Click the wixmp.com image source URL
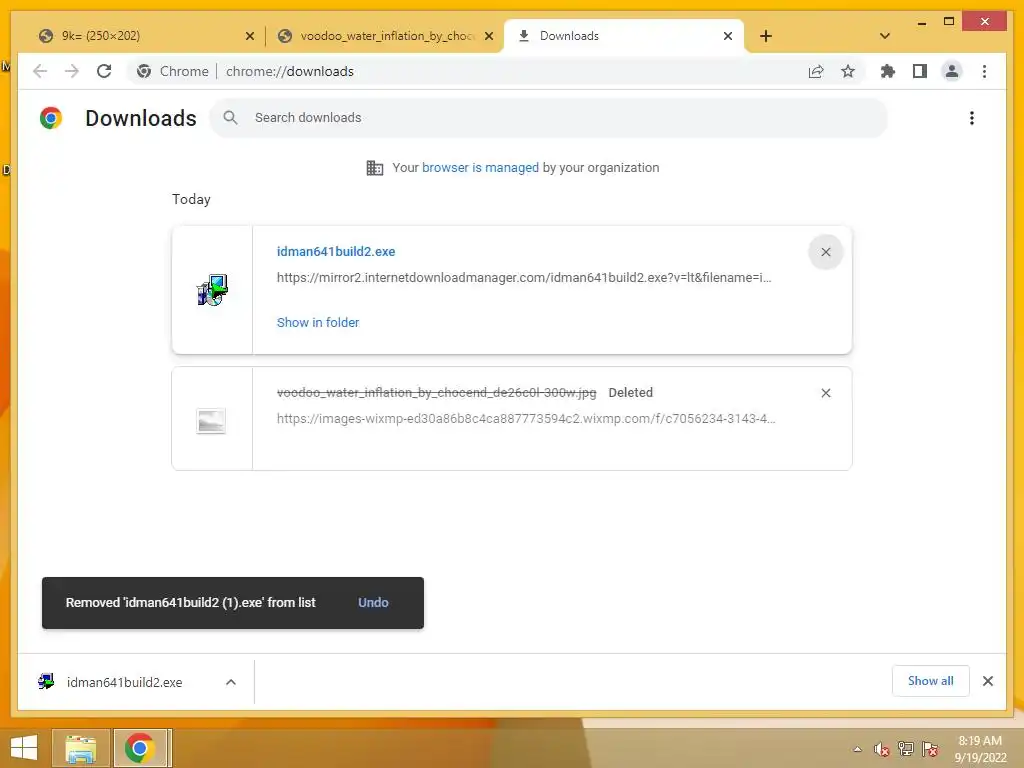The height and width of the screenshot is (768, 1024). coord(526,419)
